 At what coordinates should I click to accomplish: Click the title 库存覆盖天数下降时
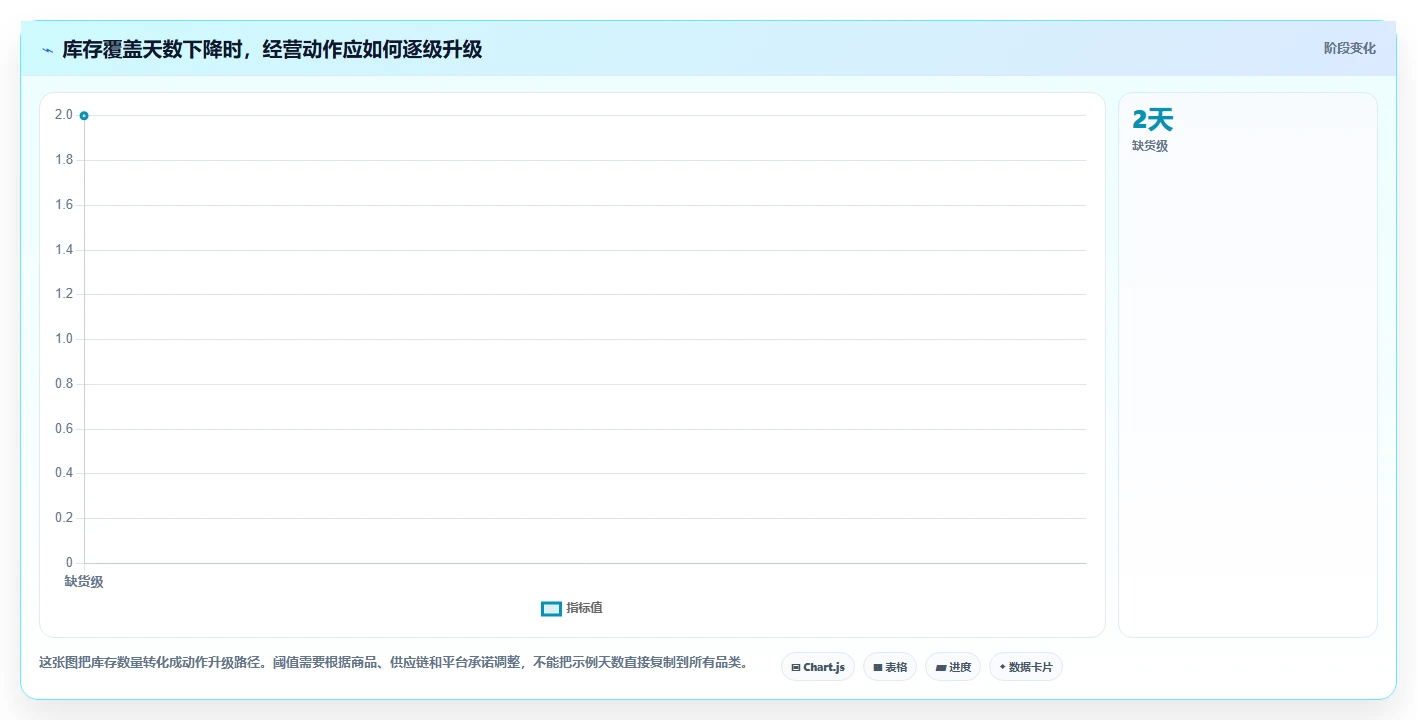click(x=272, y=49)
